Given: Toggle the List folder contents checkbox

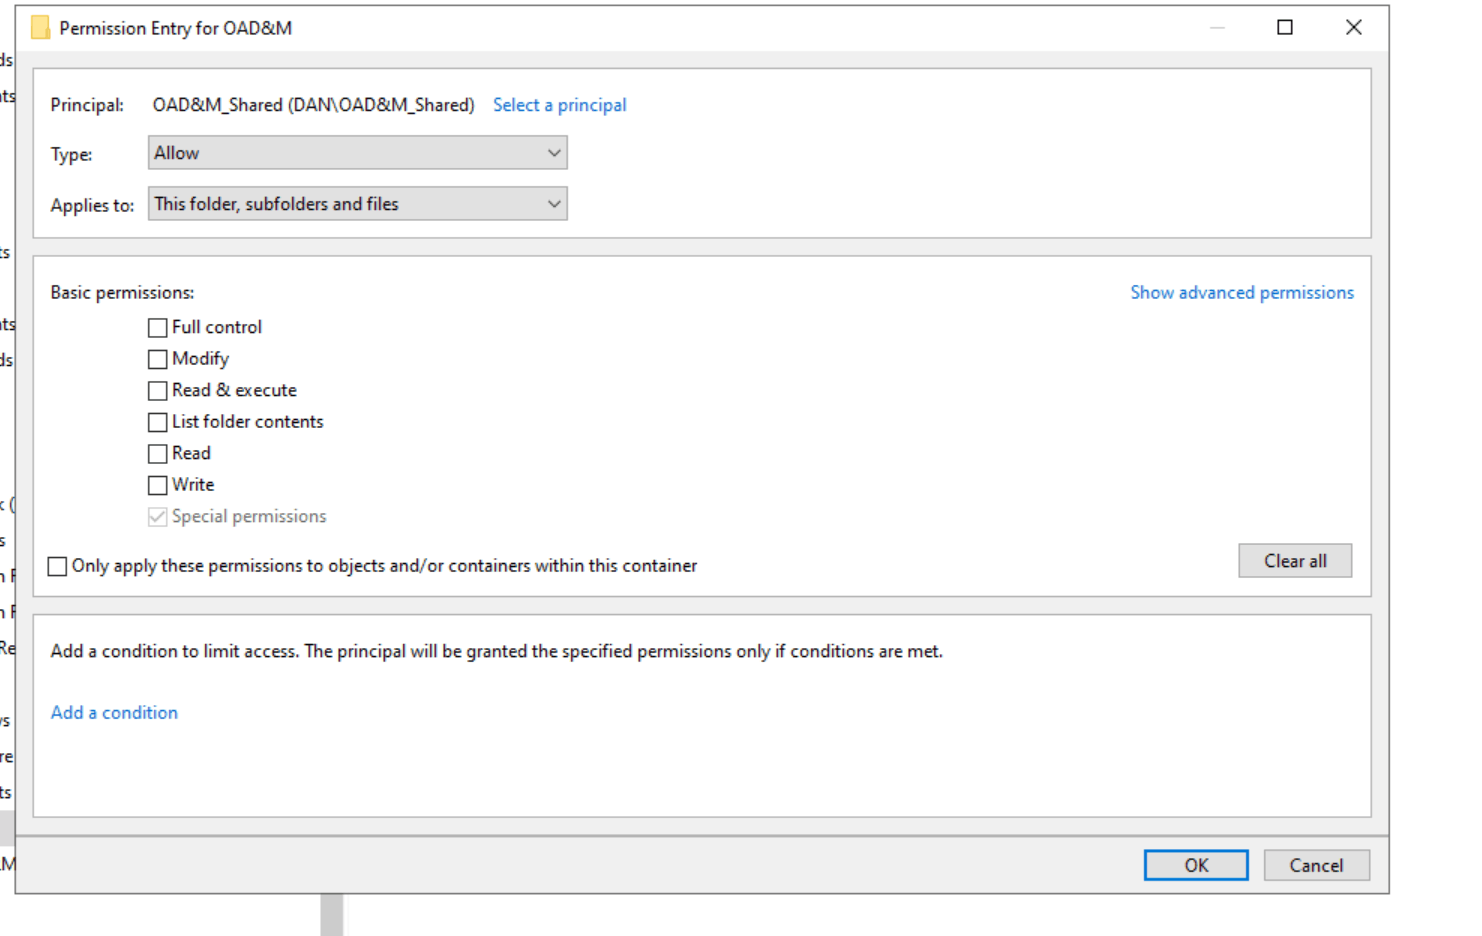Looking at the screenshot, I should [x=157, y=422].
